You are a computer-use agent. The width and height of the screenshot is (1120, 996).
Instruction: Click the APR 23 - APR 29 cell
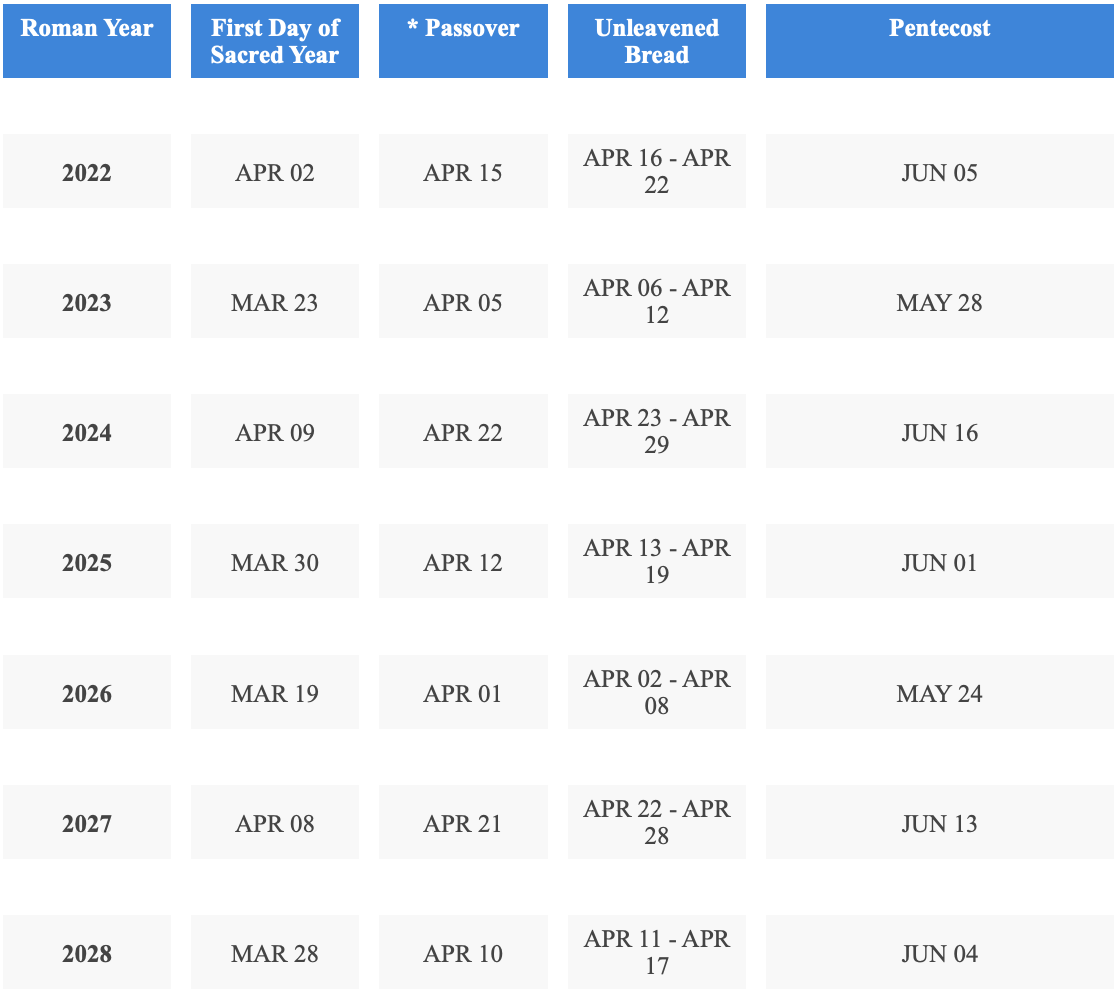[657, 431]
